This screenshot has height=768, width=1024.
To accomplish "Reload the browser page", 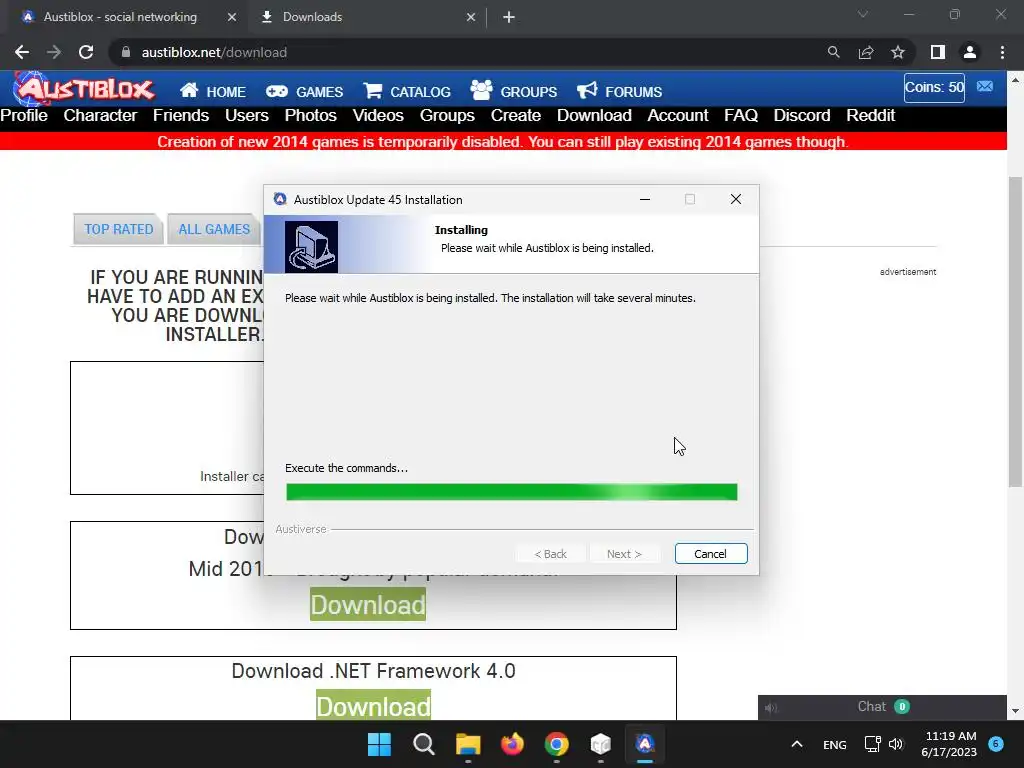I will click(x=86, y=52).
